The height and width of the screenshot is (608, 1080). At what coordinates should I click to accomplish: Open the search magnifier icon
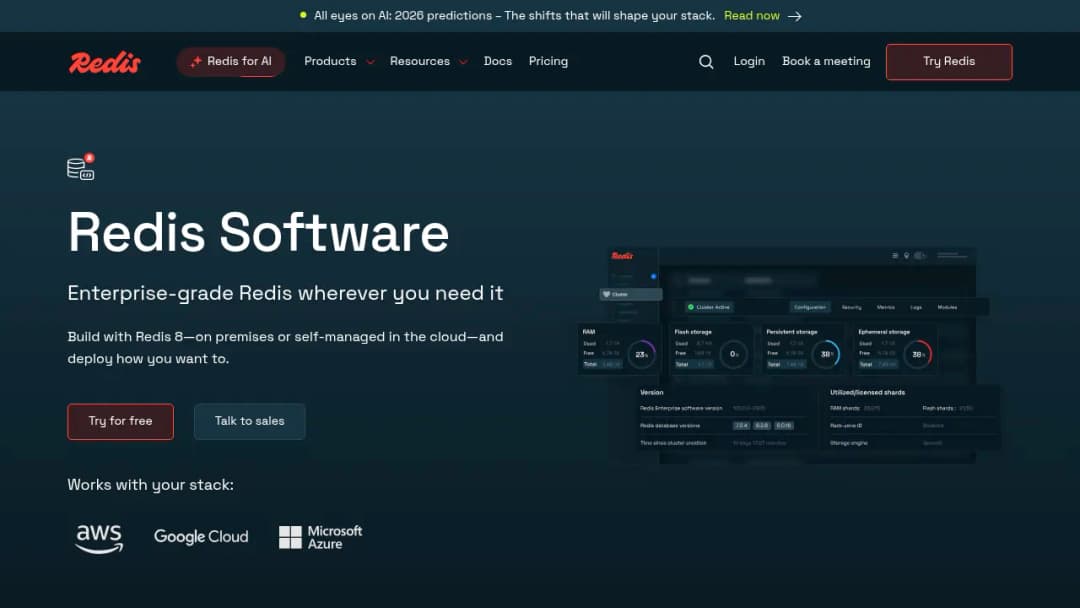point(706,62)
